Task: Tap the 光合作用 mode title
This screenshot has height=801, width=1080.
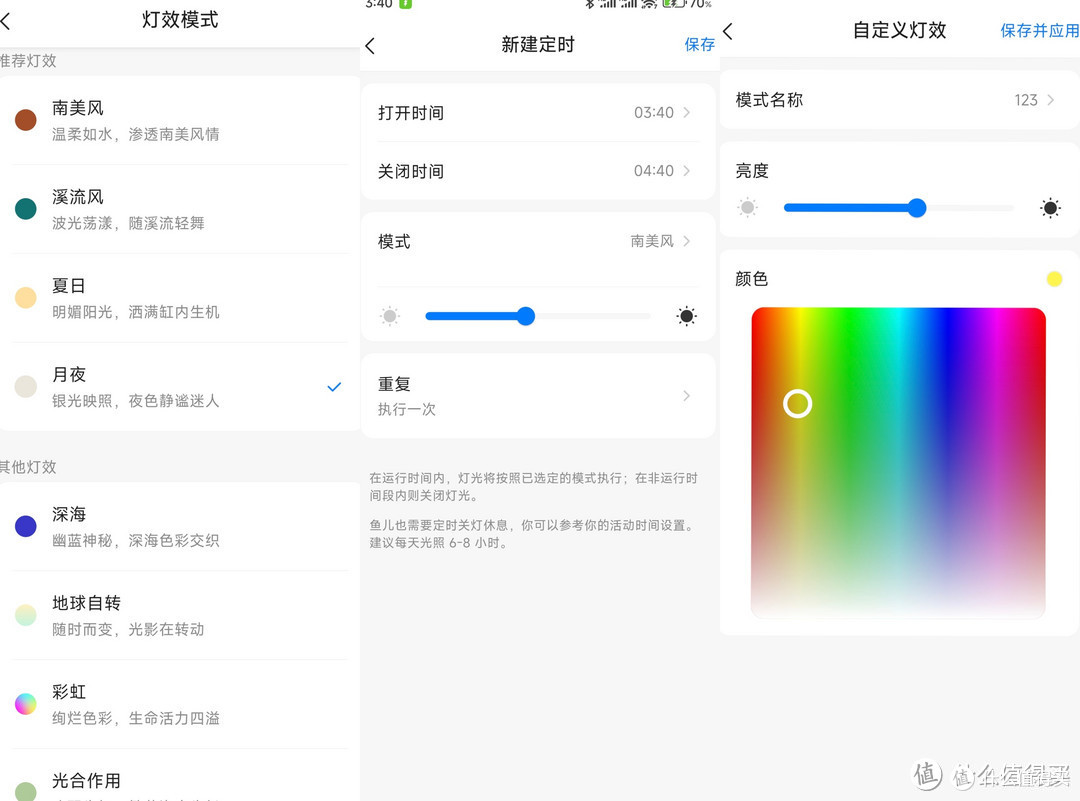Action: tap(86, 780)
